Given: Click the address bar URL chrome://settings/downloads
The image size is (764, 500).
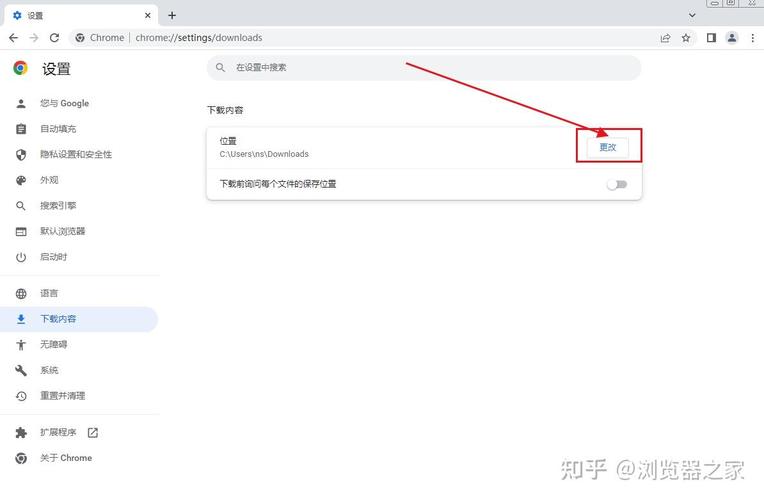Looking at the screenshot, I should [x=199, y=38].
